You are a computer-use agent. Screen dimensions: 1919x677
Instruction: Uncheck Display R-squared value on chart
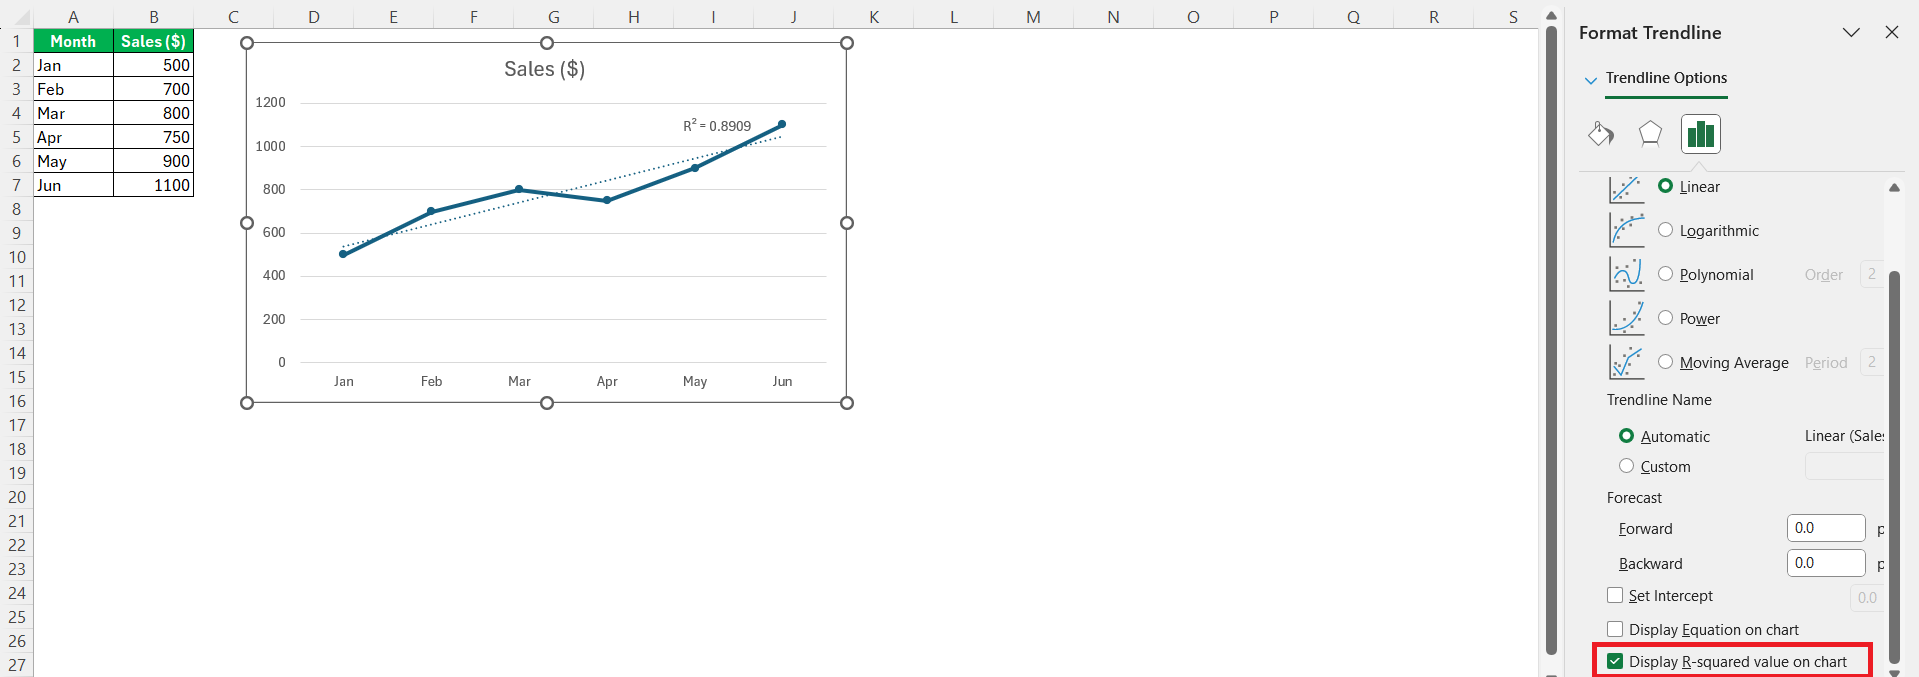pyautogui.click(x=1615, y=661)
